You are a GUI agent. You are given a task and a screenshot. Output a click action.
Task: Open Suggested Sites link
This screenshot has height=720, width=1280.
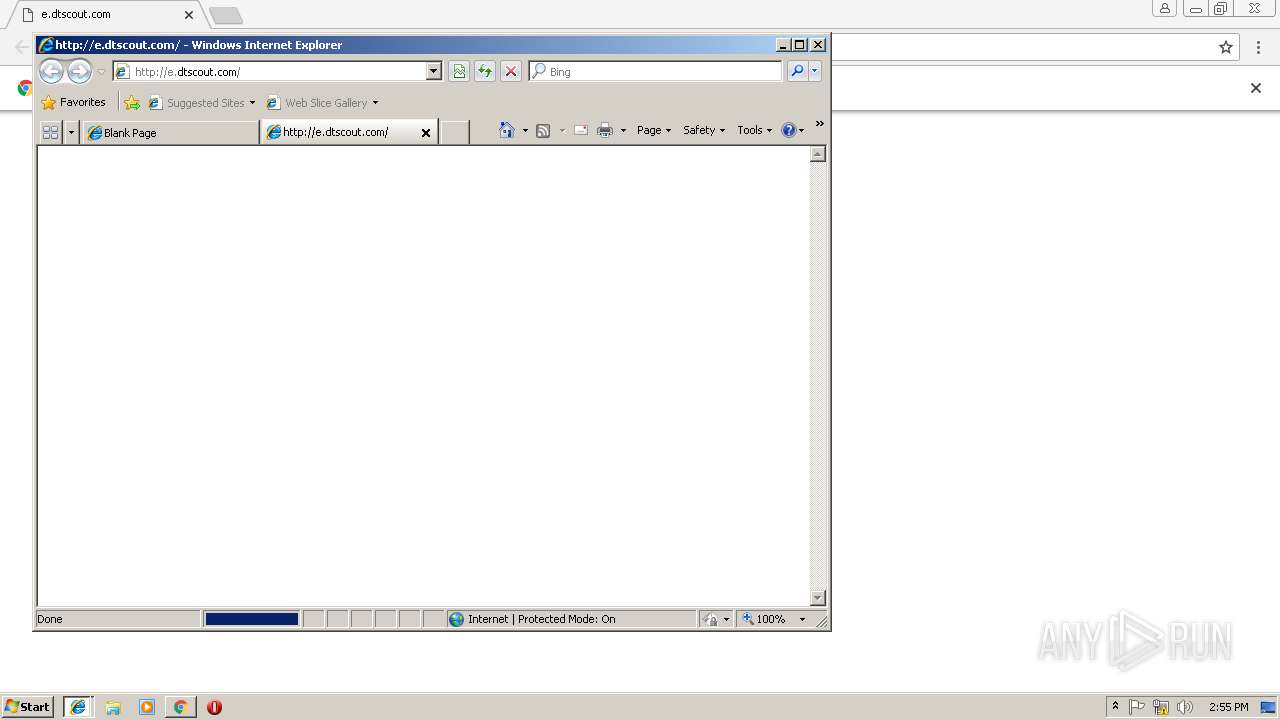201,102
